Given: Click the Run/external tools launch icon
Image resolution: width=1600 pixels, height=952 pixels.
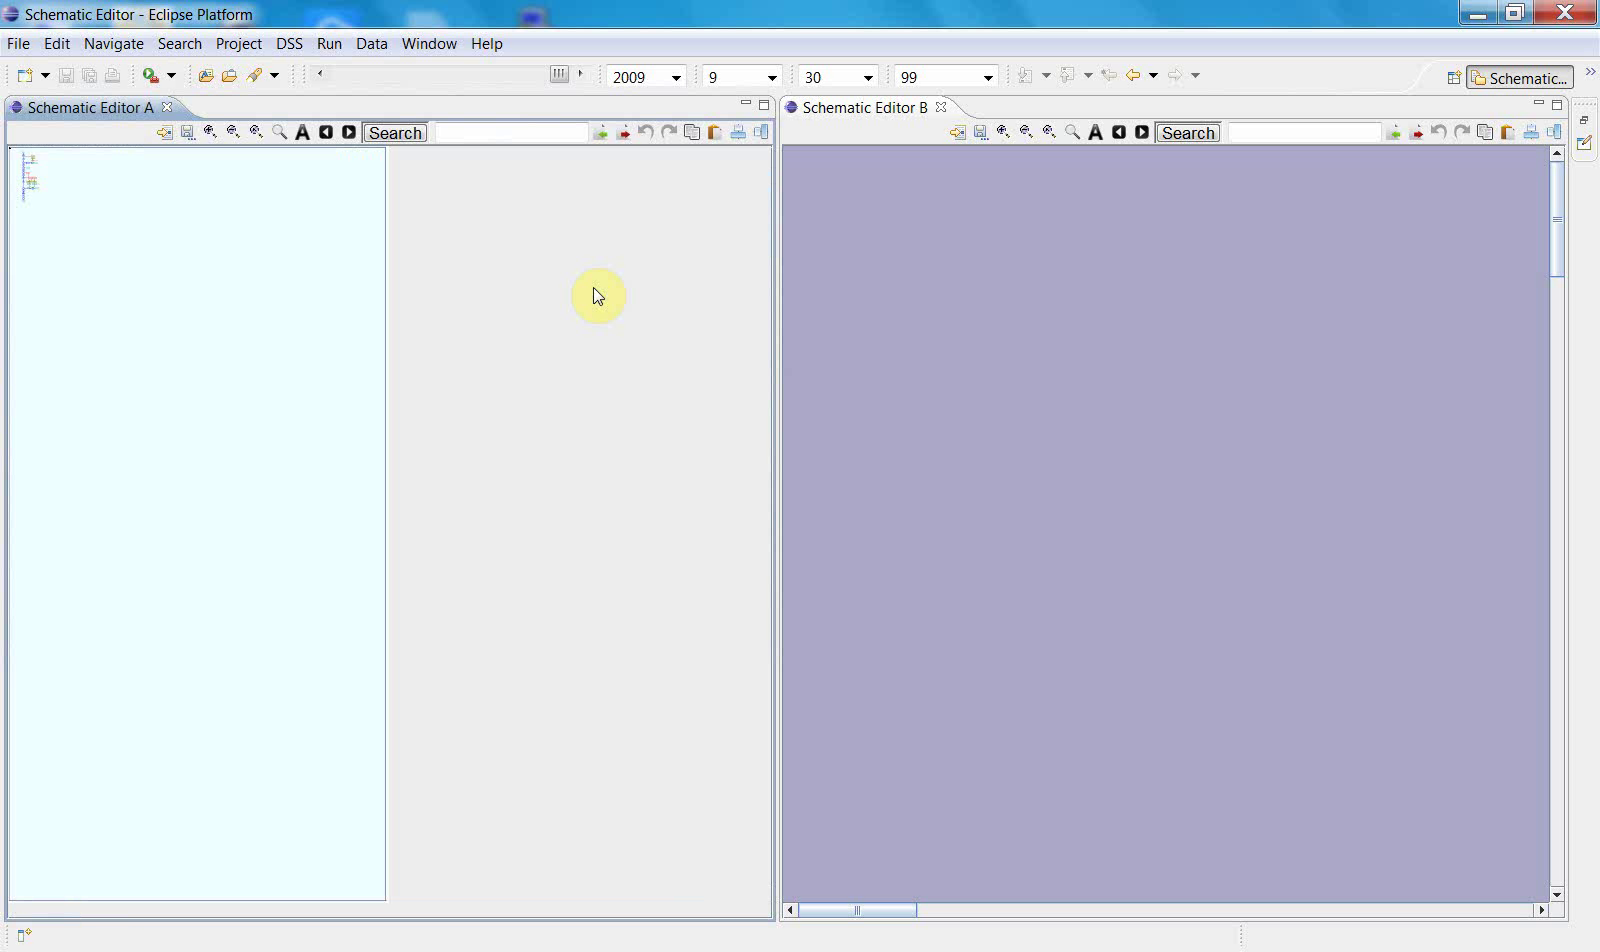Looking at the screenshot, I should (x=151, y=76).
